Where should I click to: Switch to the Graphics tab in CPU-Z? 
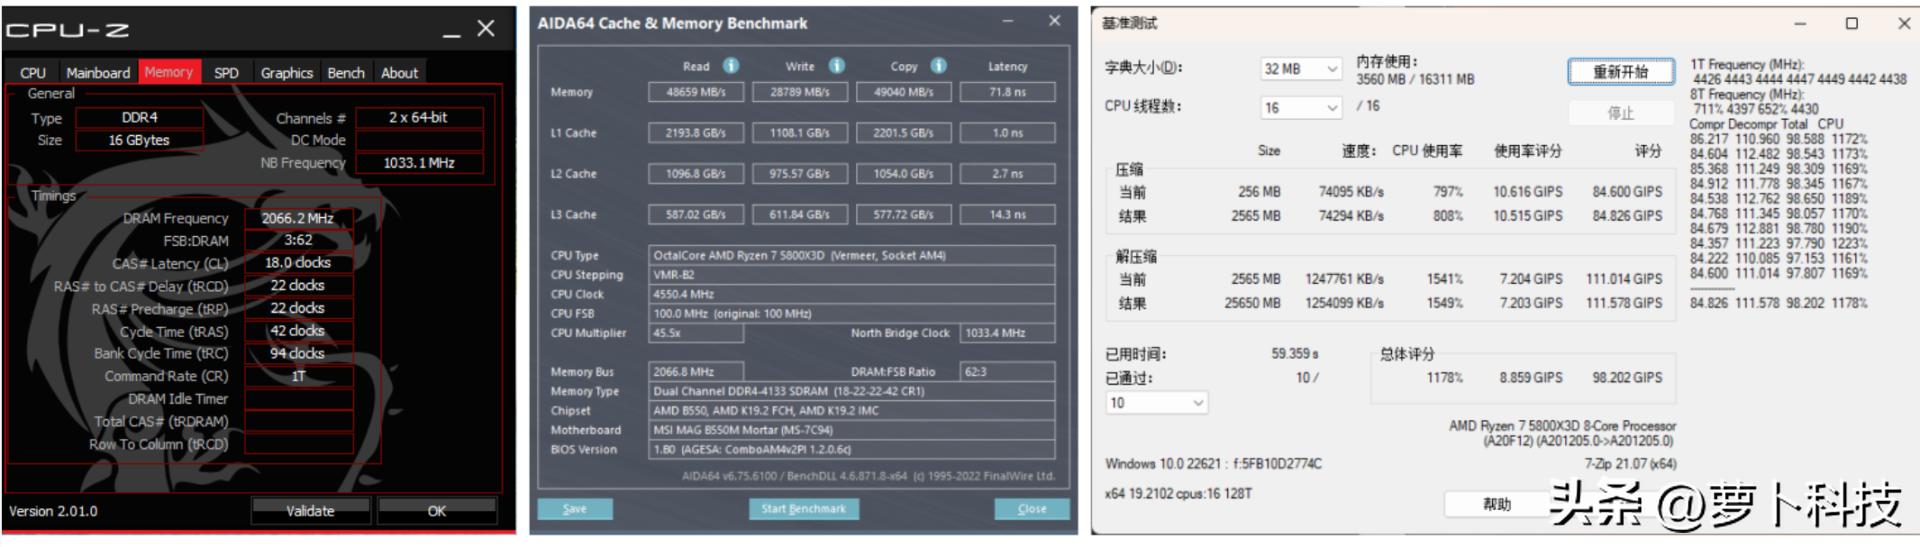(x=287, y=73)
